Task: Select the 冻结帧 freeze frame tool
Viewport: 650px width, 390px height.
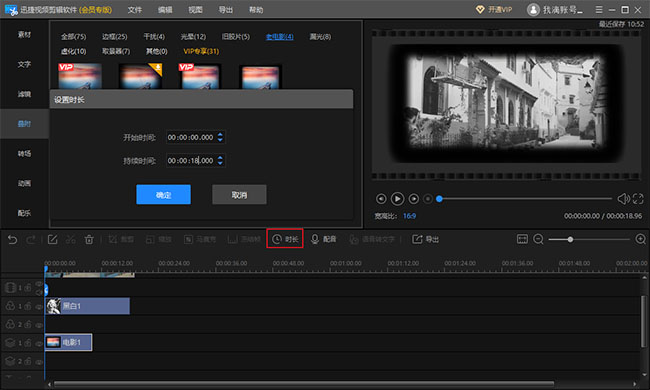Action: [244, 240]
